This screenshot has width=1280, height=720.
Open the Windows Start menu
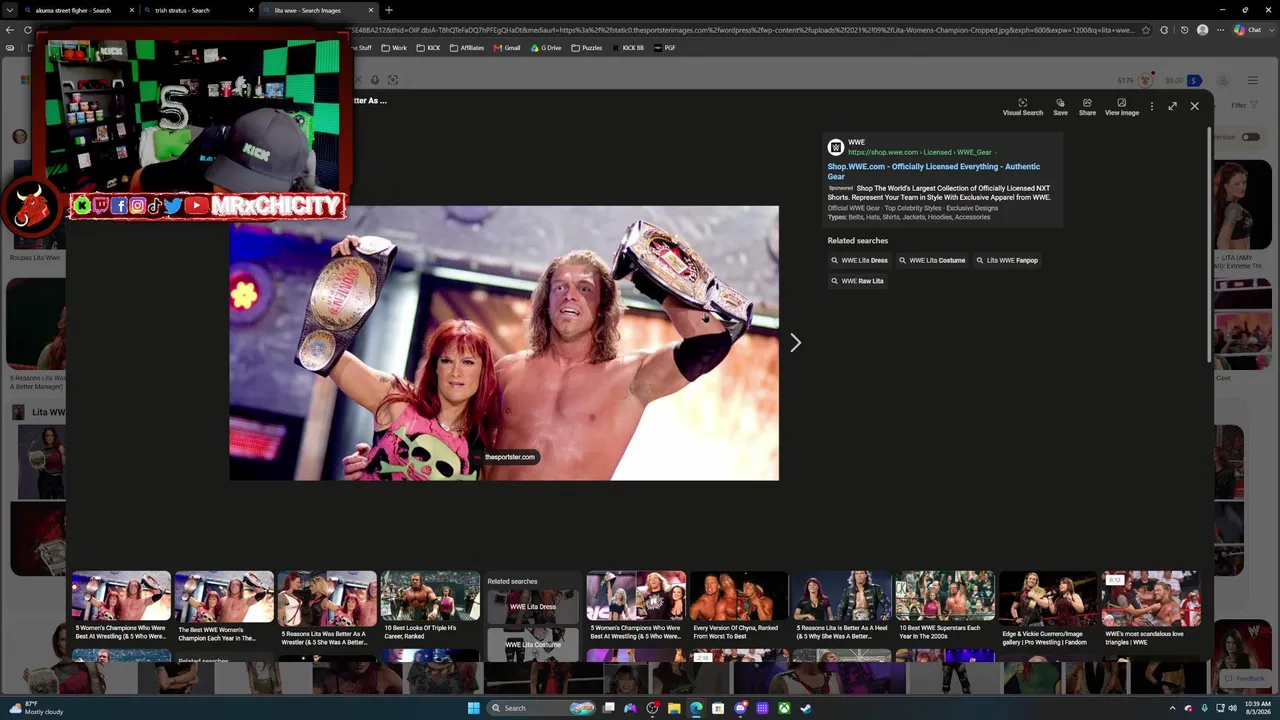(x=473, y=708)
